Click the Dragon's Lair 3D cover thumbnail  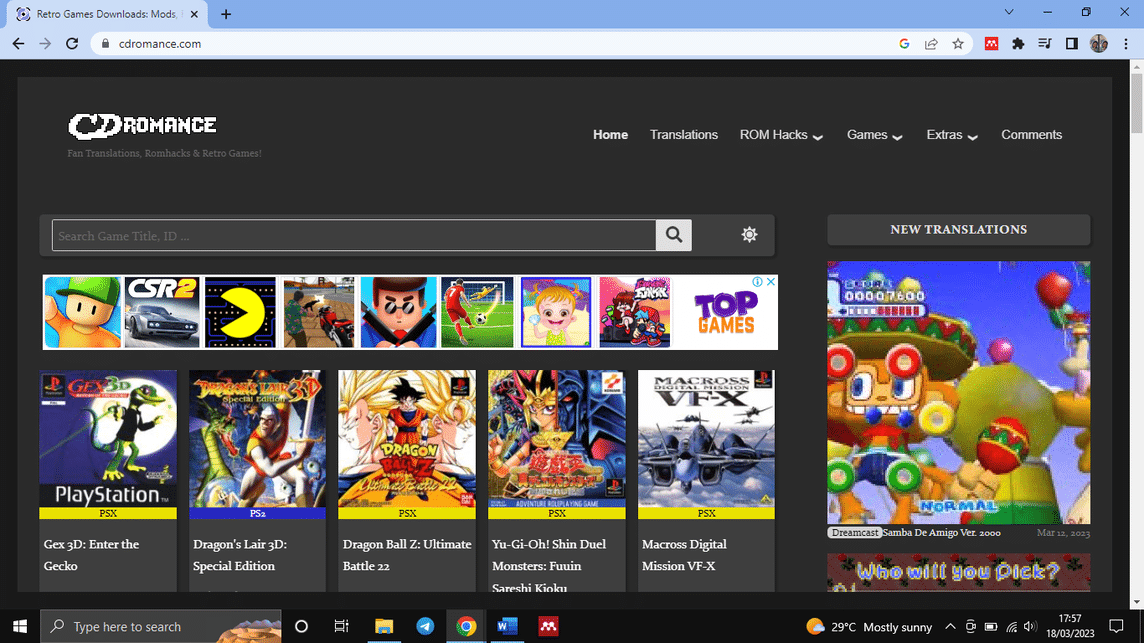[258, 439]
